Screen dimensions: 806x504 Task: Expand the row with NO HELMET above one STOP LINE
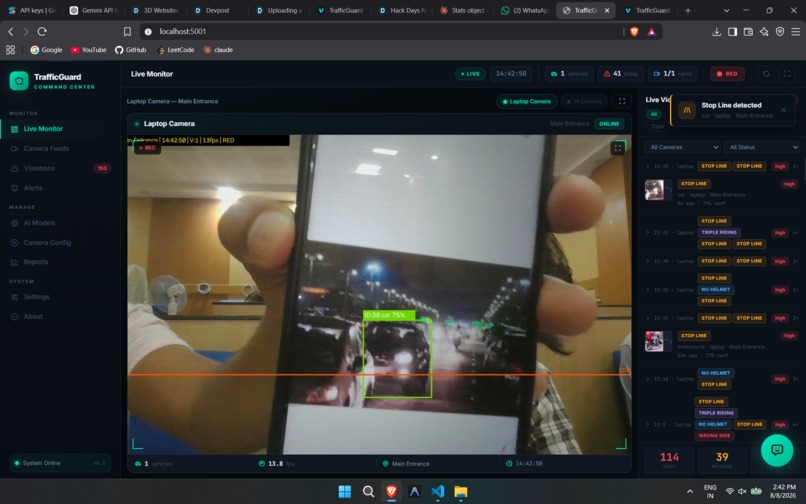[722, 379]
